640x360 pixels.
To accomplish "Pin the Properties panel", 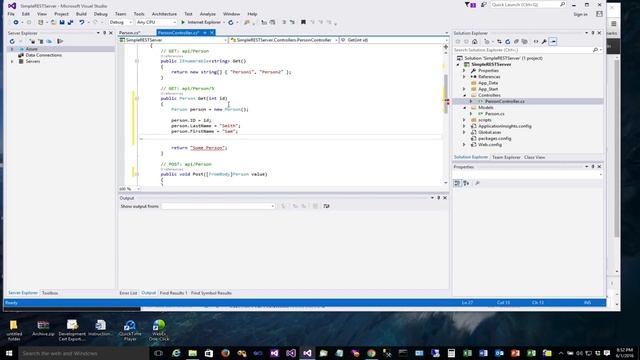I will click(593, 167).
